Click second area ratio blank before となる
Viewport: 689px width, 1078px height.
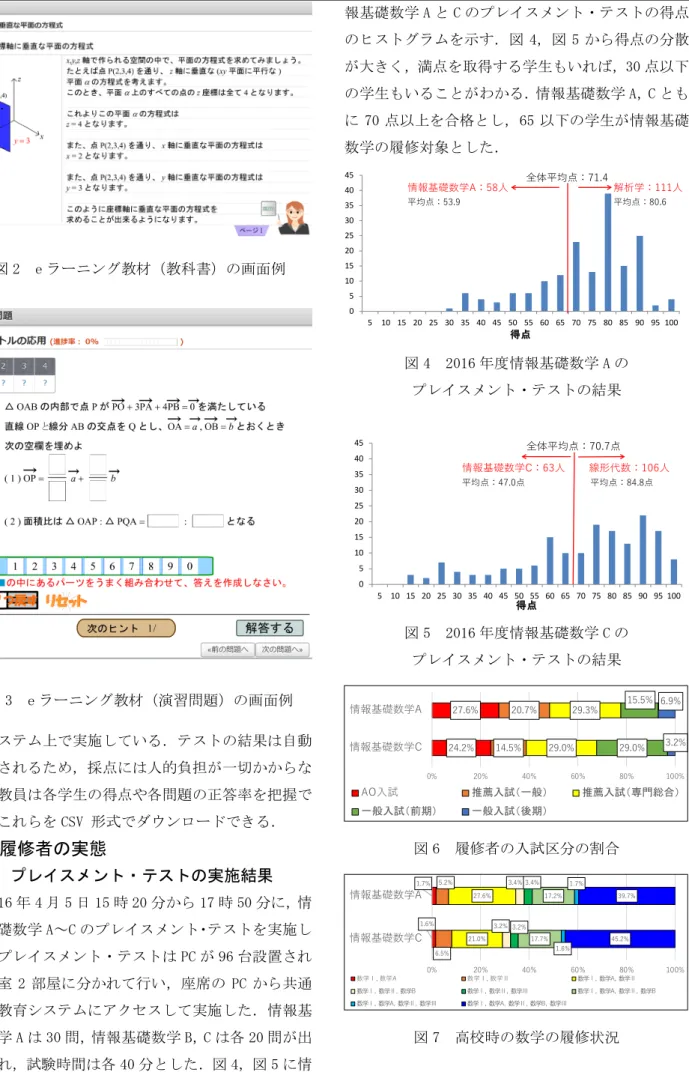[x=208, y=521]
